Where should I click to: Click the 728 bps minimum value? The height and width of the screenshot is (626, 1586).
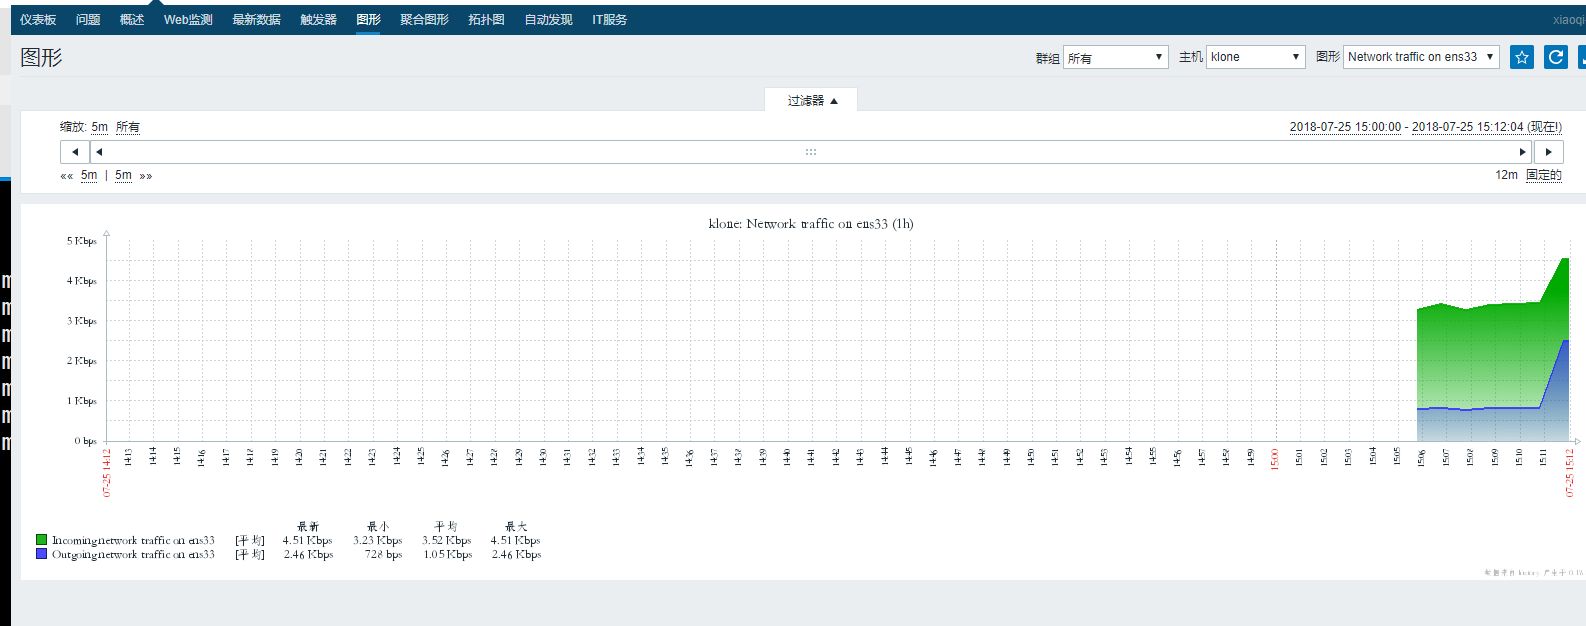coord(383,554)
